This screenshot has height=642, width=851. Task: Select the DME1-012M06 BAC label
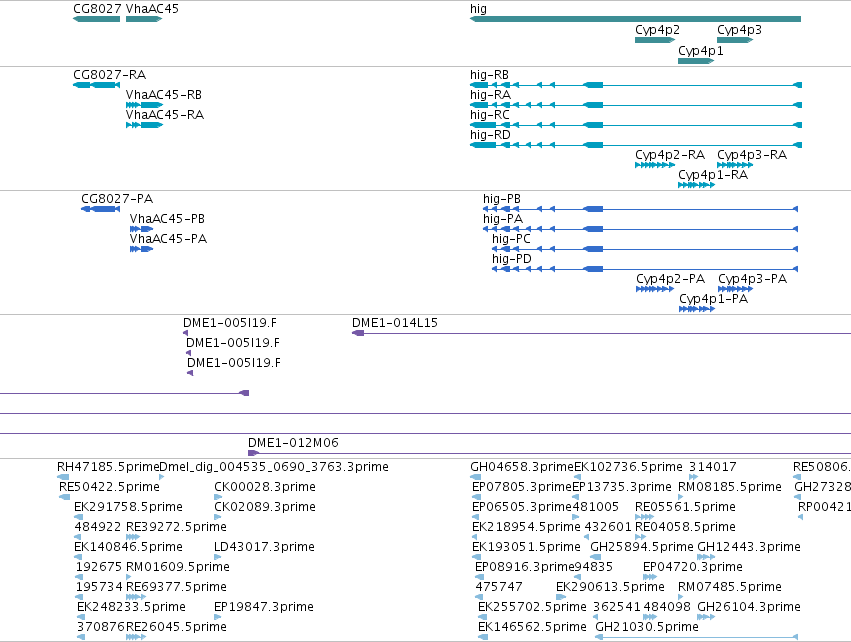[x=294, y=443]
